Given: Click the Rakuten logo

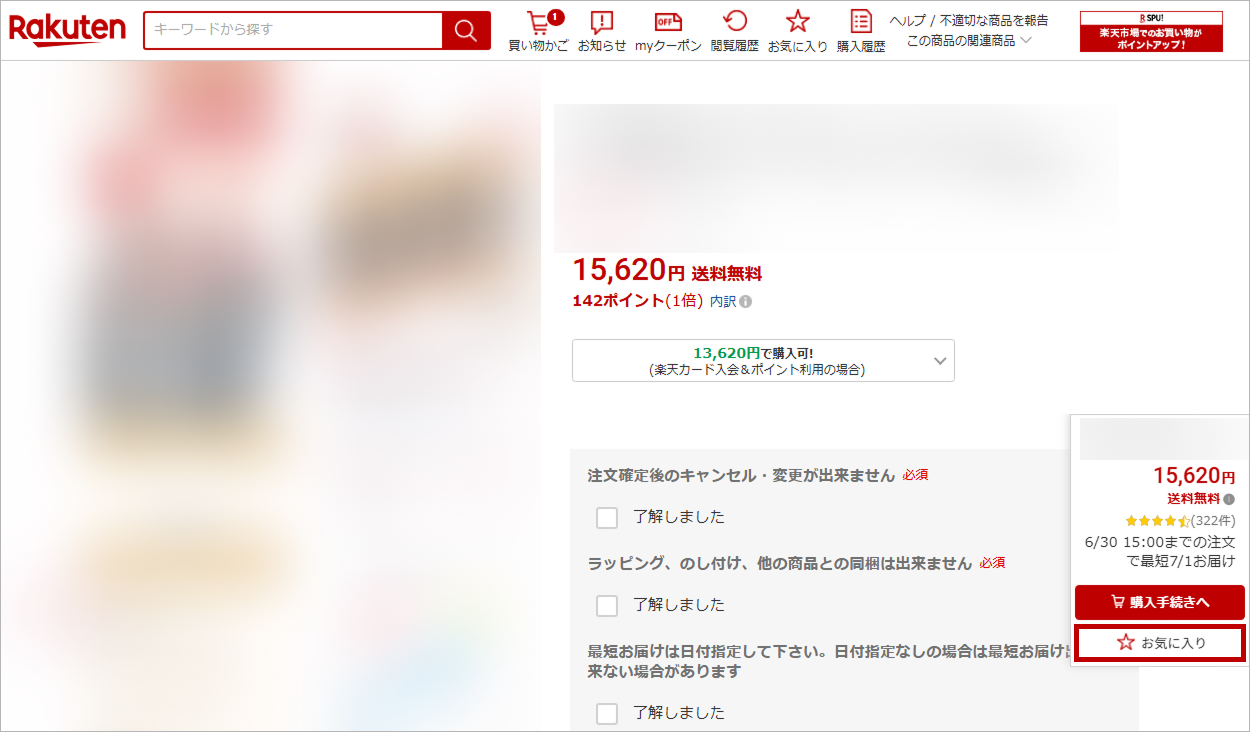Looking at the screenshot, I should pyautogui.click(x=67, y=30).
